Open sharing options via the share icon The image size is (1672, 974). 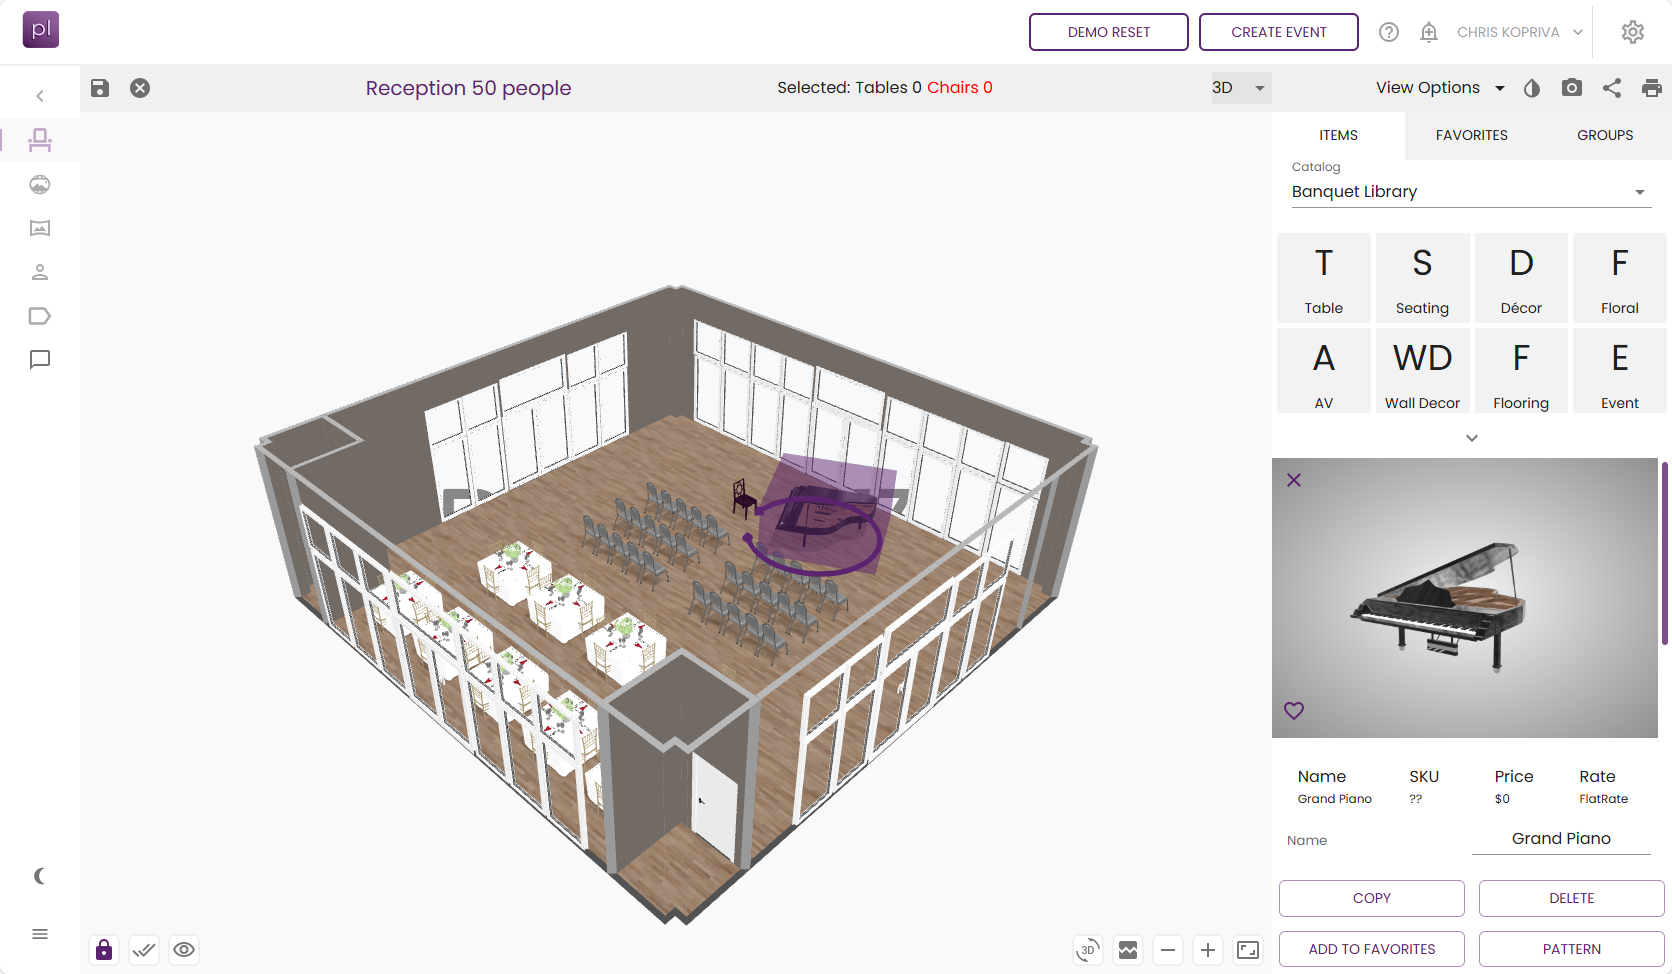(x=1612, y=88)
